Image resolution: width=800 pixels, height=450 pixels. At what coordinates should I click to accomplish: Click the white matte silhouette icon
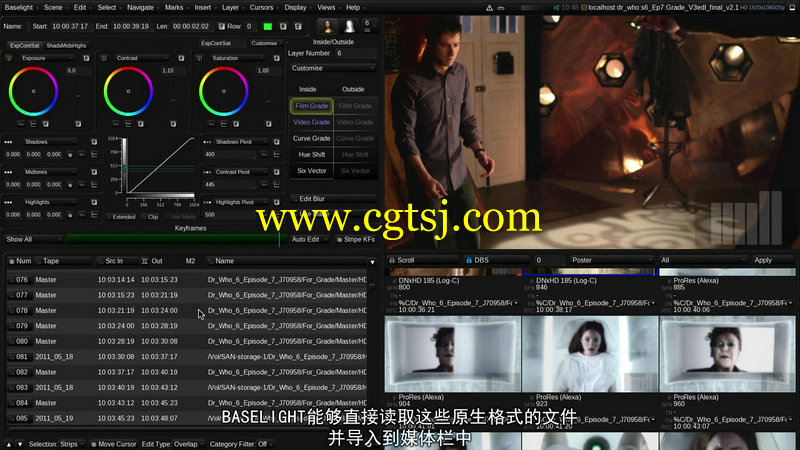pyautogui.click(x=349, y=26)
